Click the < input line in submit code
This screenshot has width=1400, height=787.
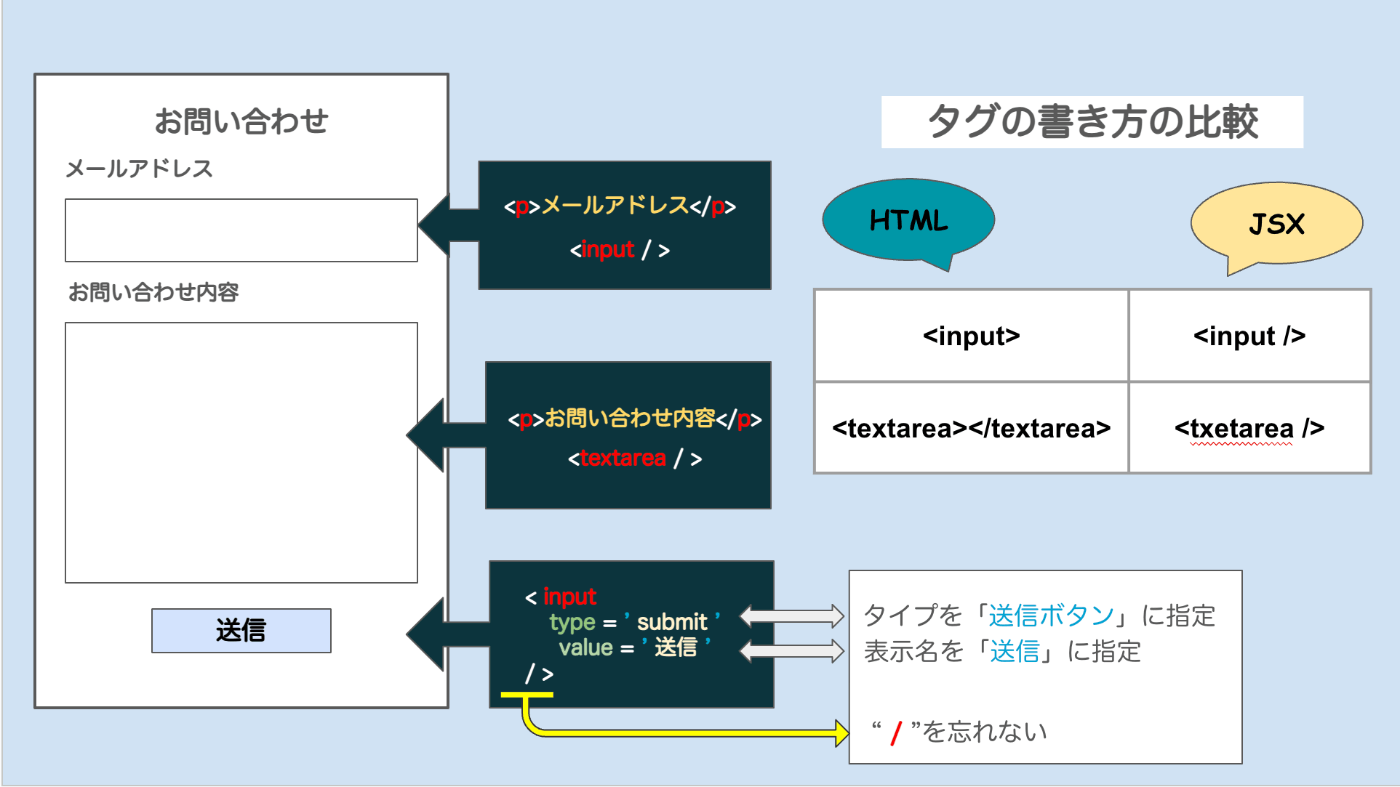(560, 597)
